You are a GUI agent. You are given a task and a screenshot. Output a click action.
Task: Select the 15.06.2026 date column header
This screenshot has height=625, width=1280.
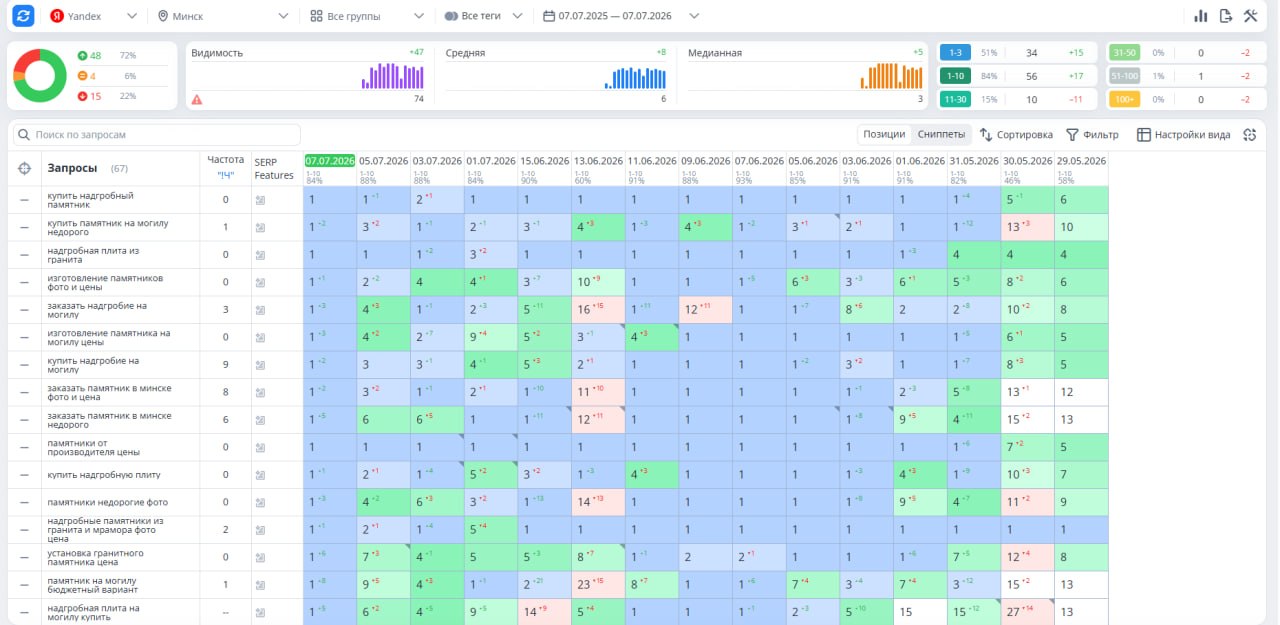tap(545, 161)
